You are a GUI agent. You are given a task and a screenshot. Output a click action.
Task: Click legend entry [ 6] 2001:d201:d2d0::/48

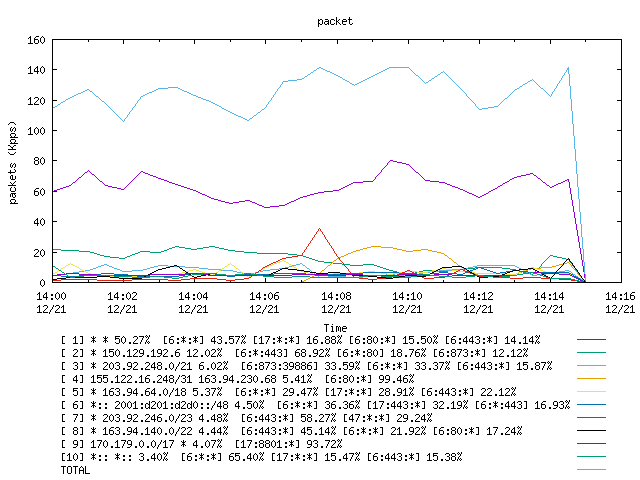click(315, 405)
